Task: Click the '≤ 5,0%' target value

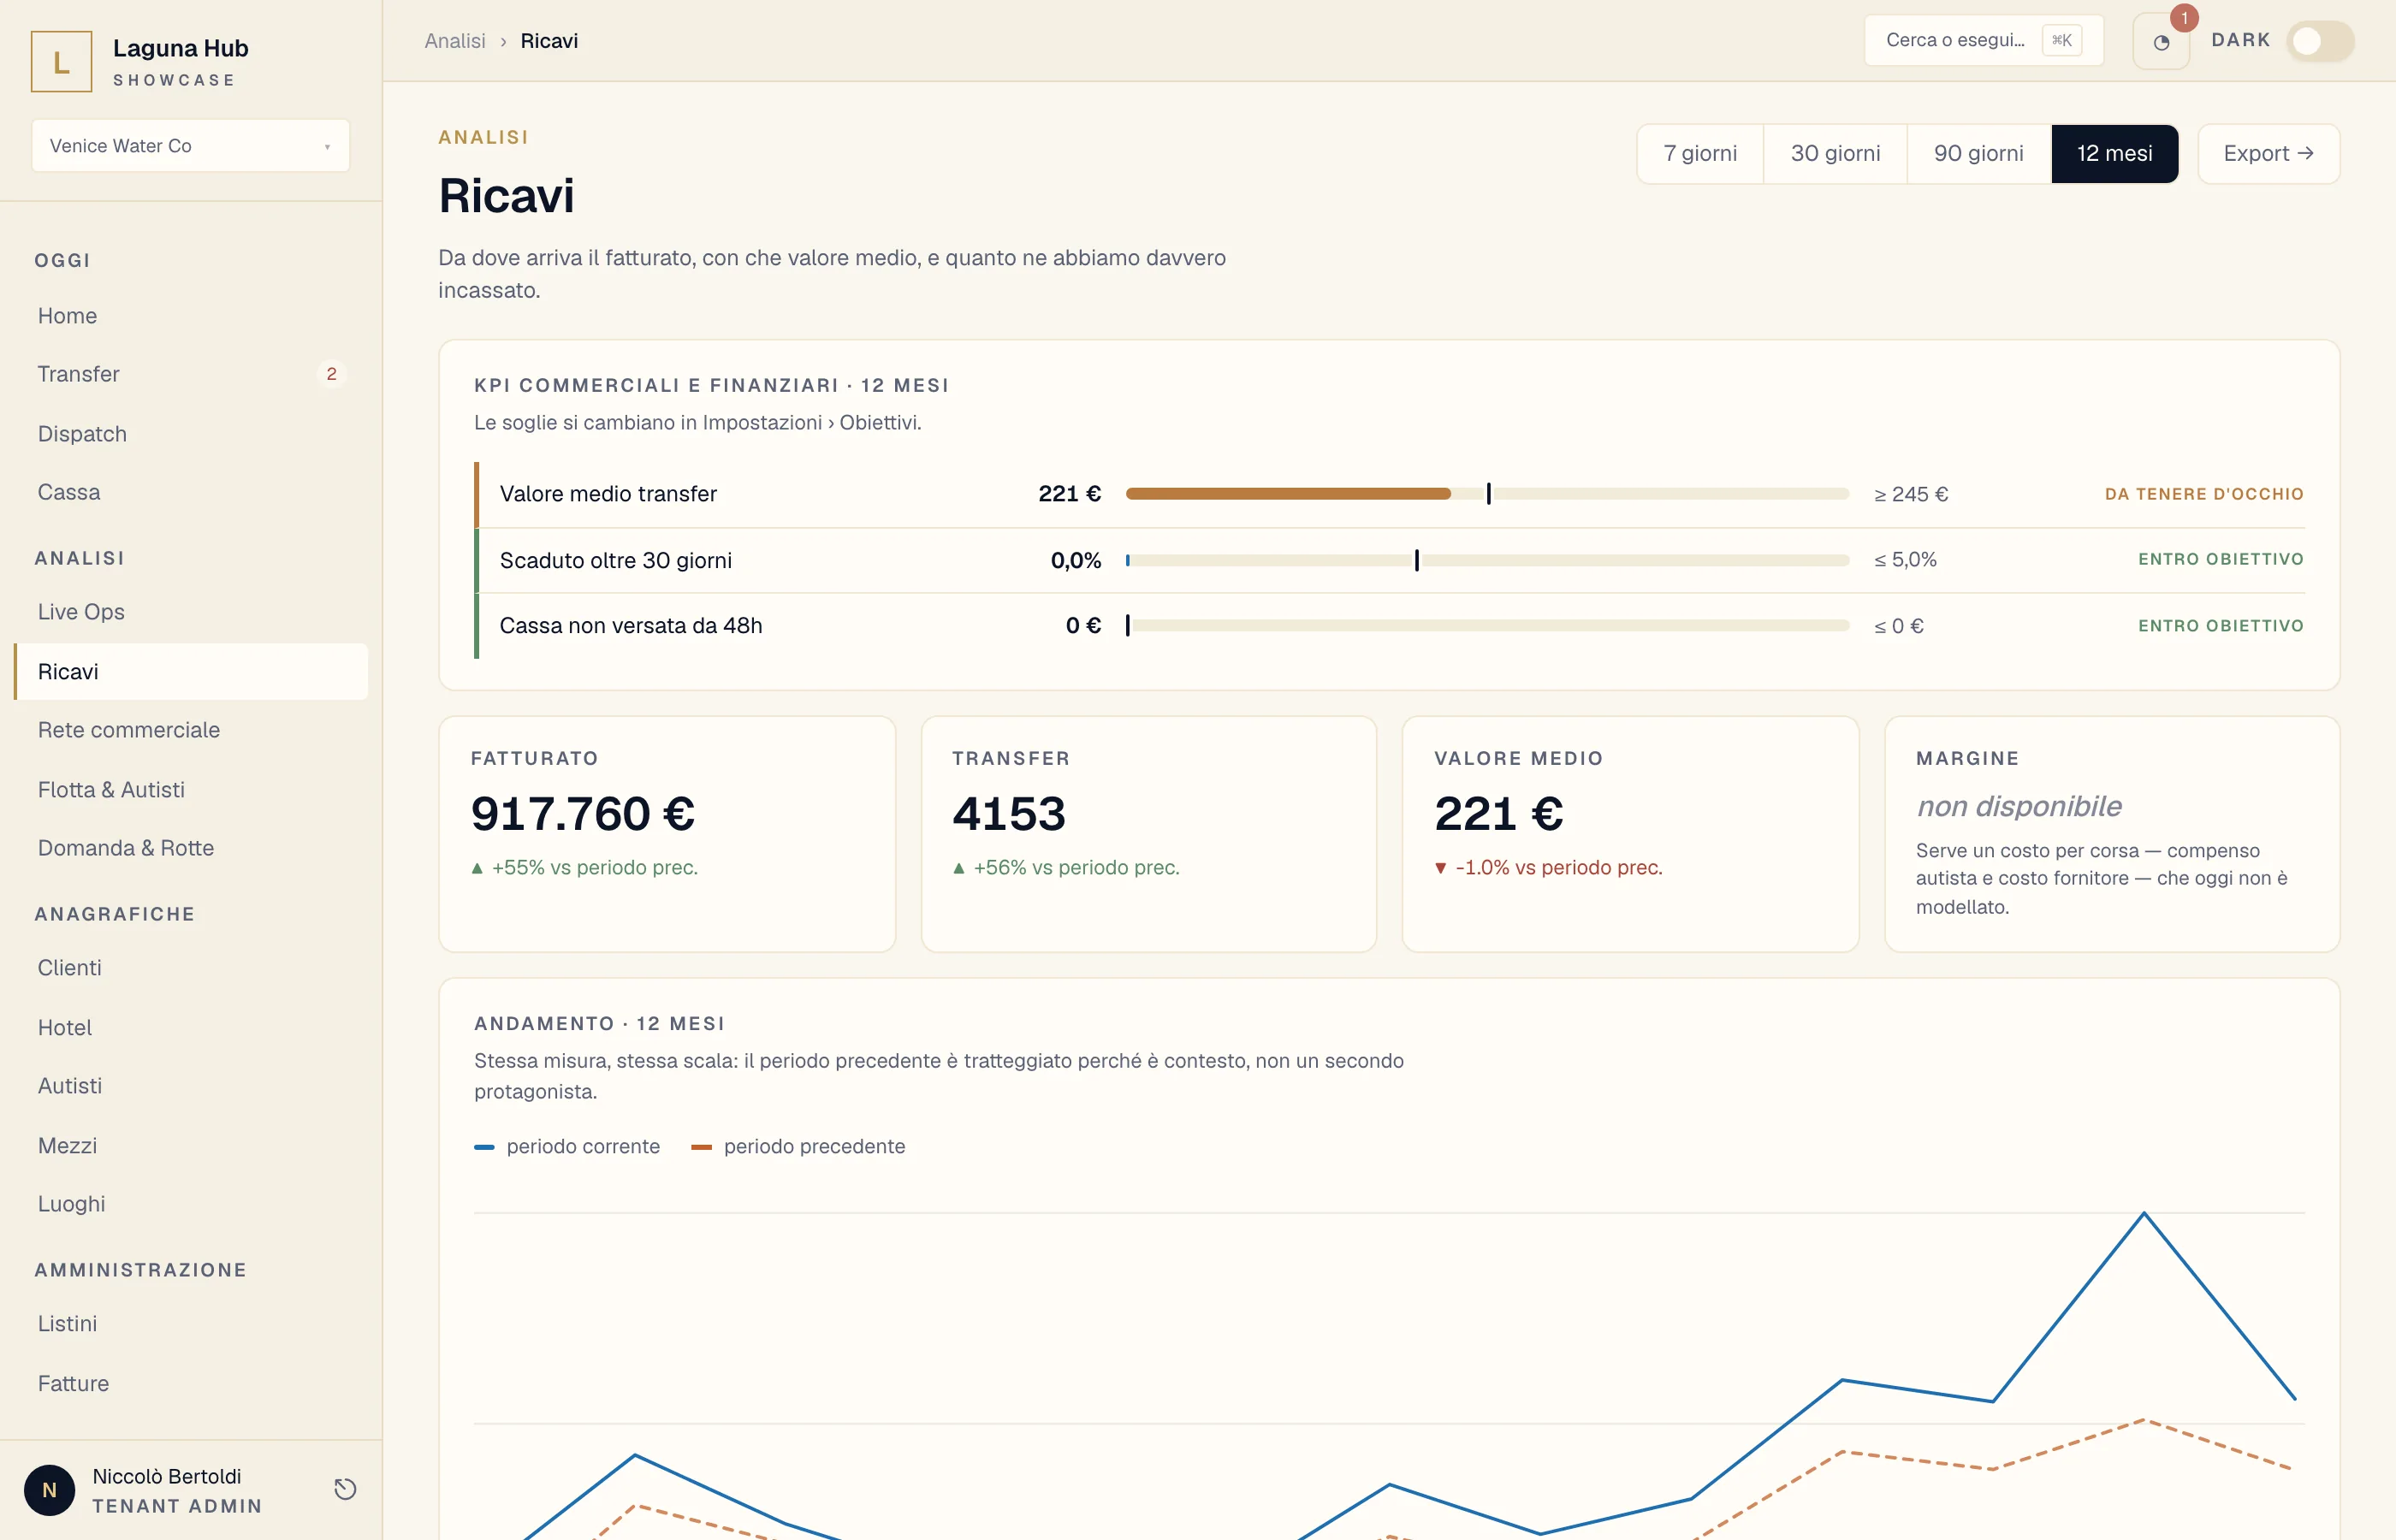Action: tap(1905, 560)
